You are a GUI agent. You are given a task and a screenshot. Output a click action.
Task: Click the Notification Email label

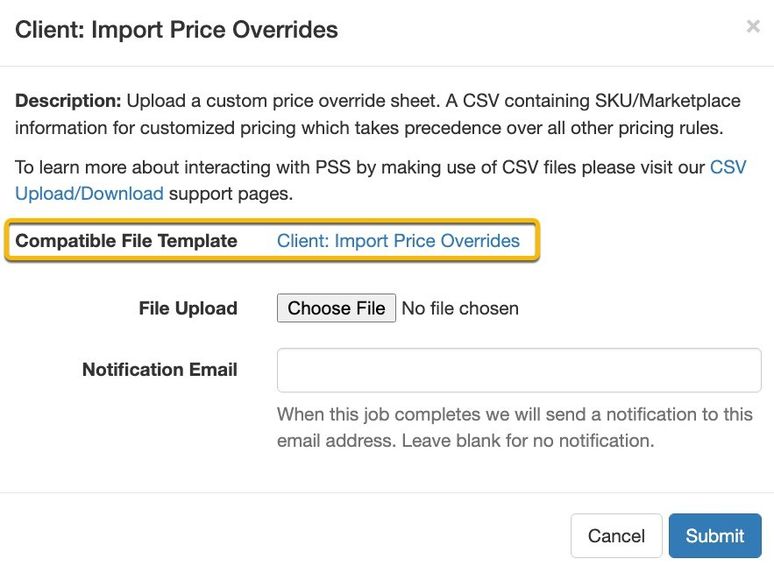tap(160, 370)
